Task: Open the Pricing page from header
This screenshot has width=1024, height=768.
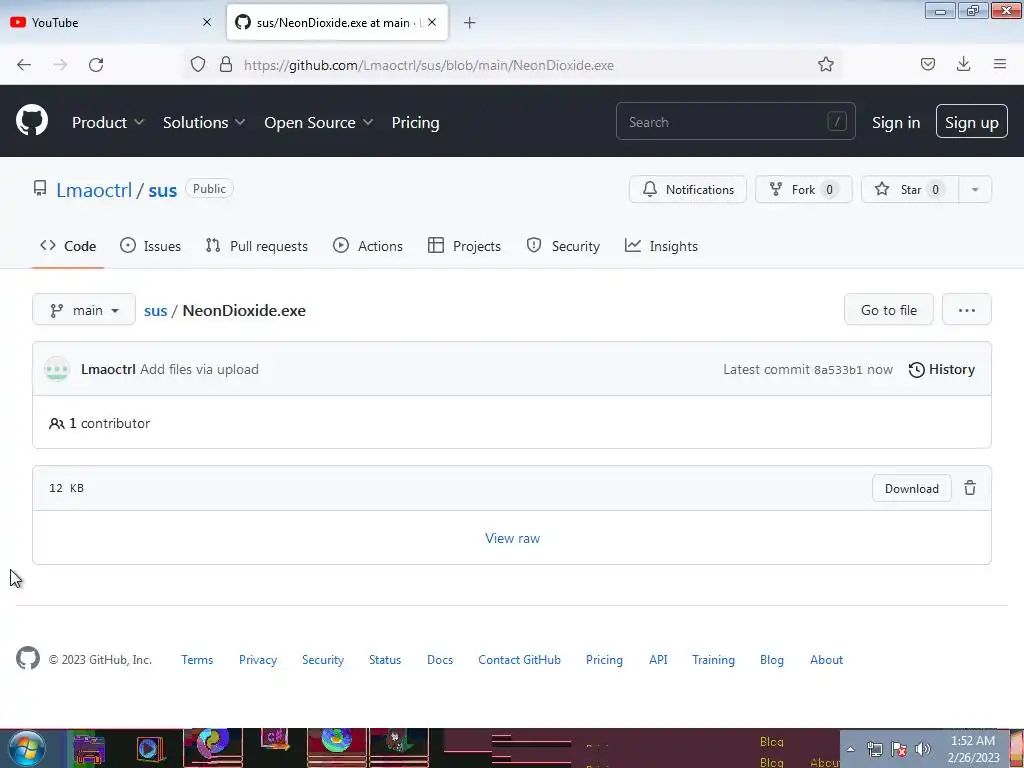Action: tap(415, 123)
